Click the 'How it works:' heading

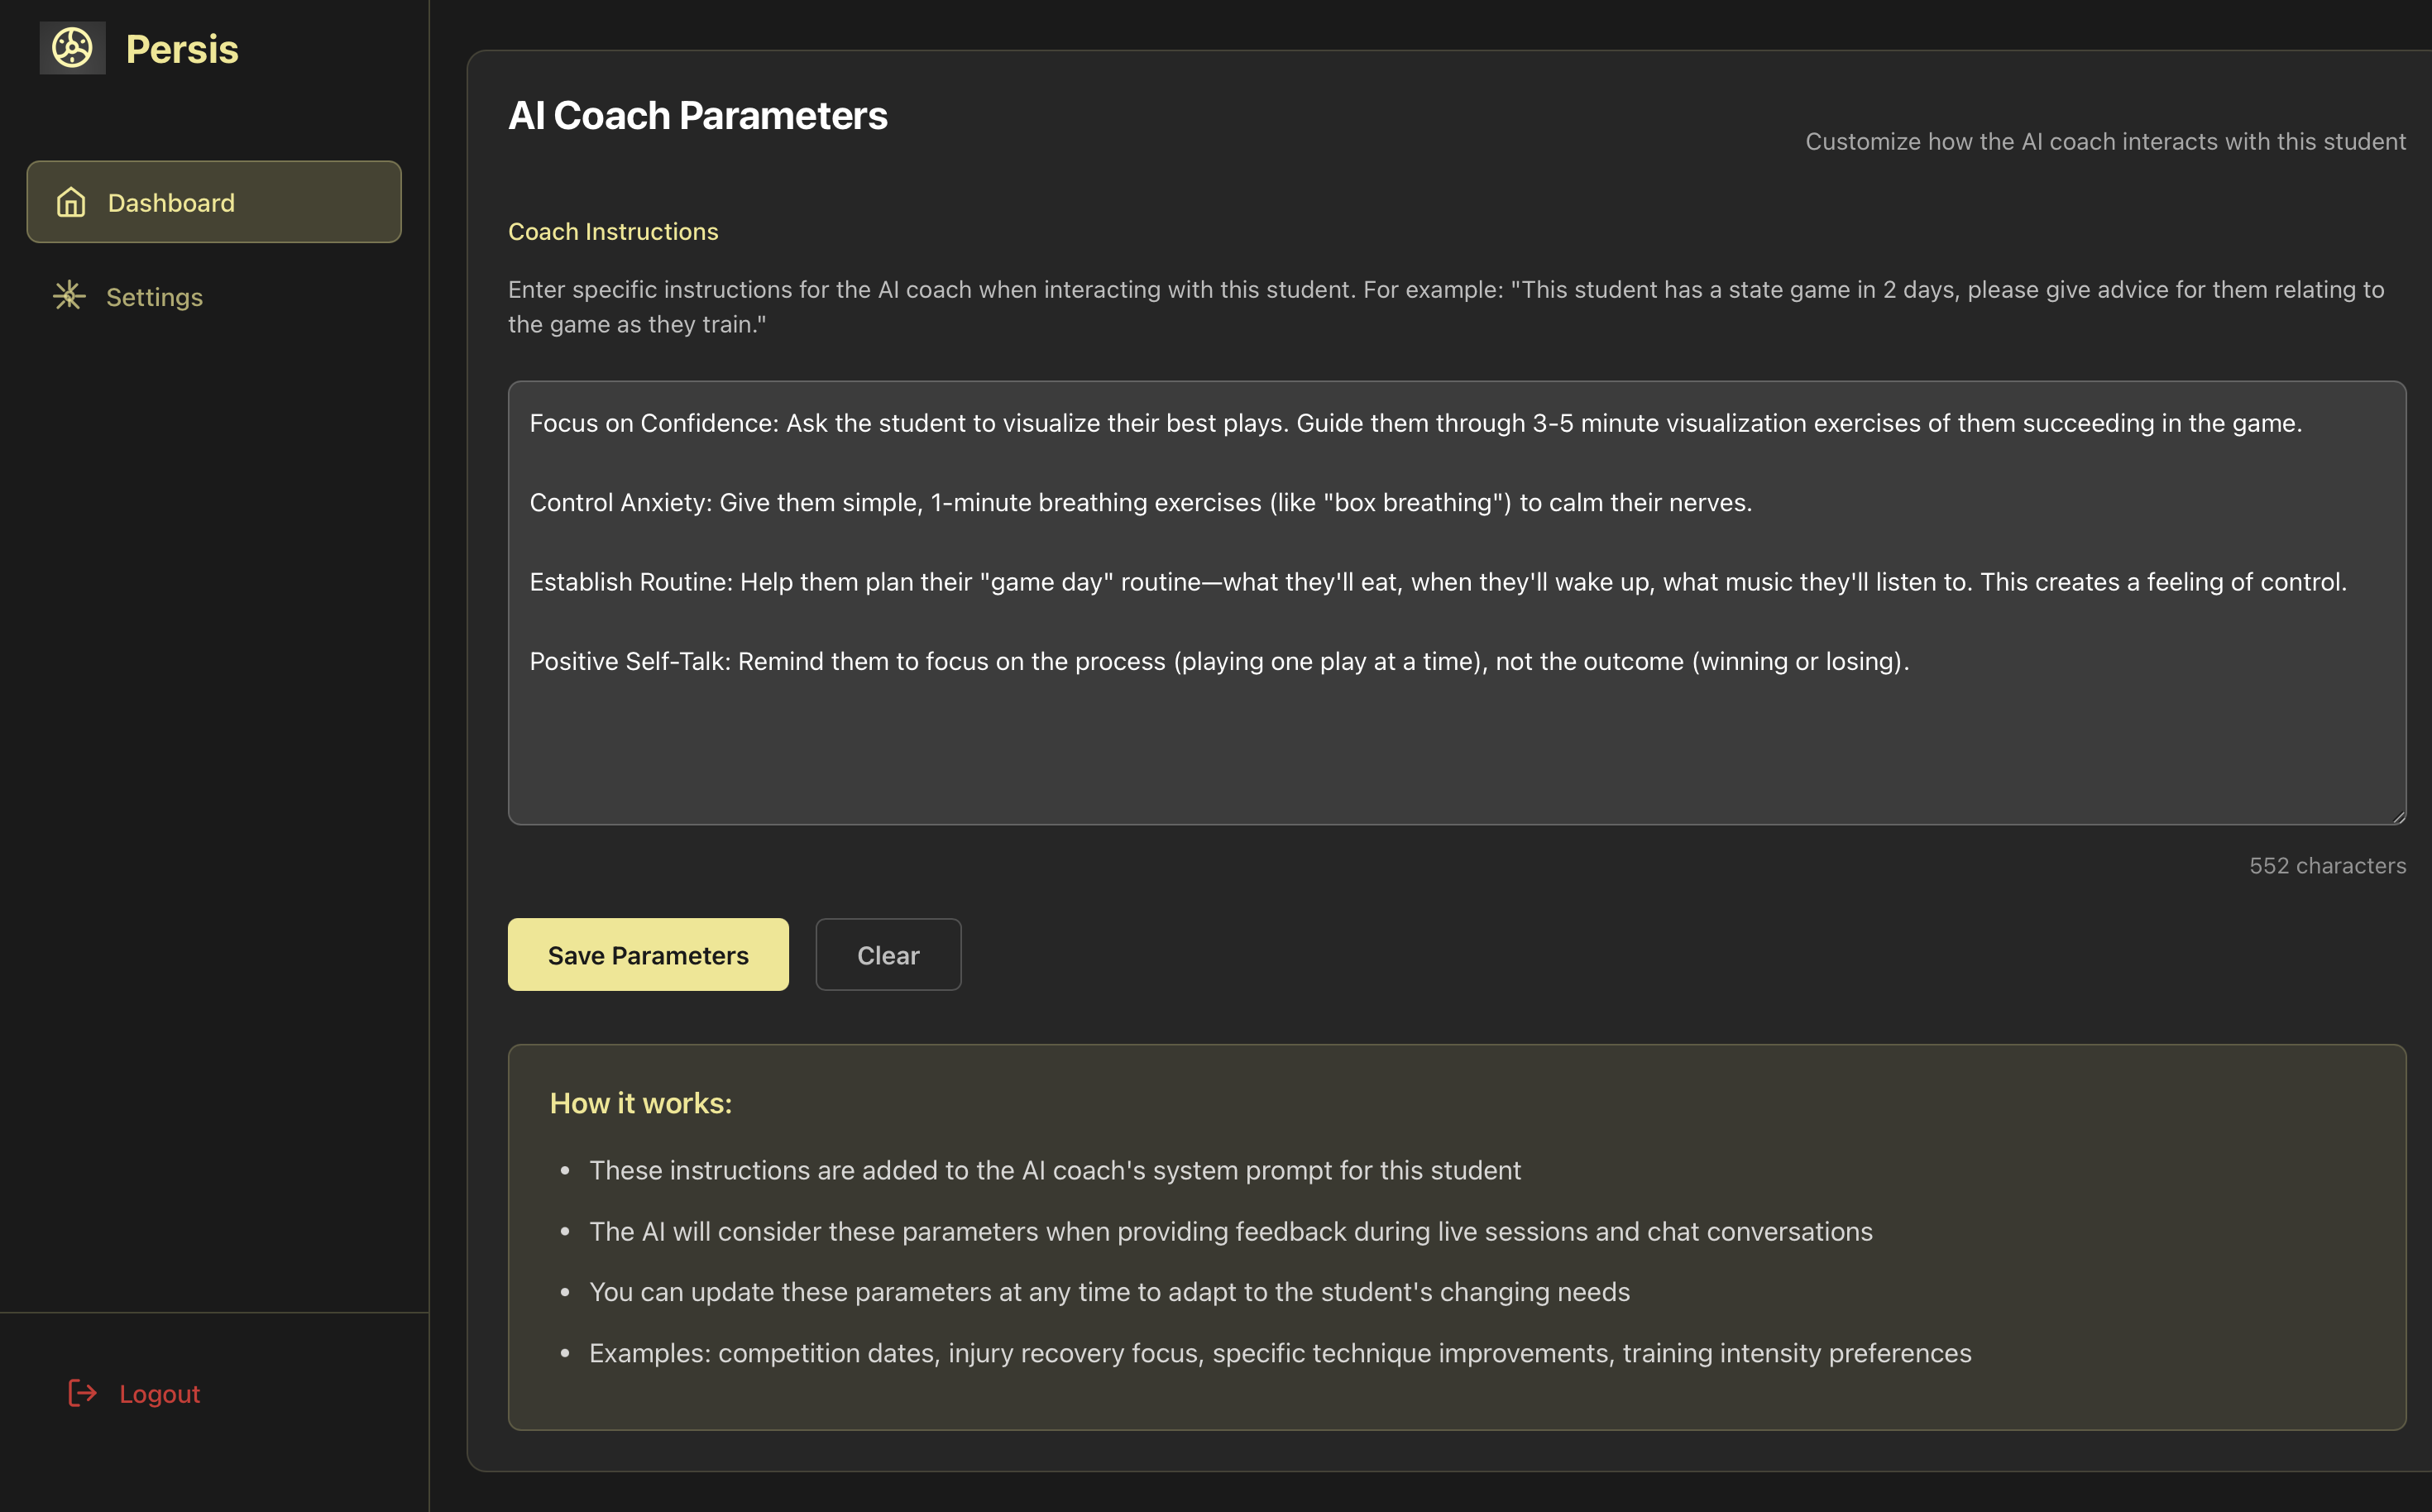640,1103
